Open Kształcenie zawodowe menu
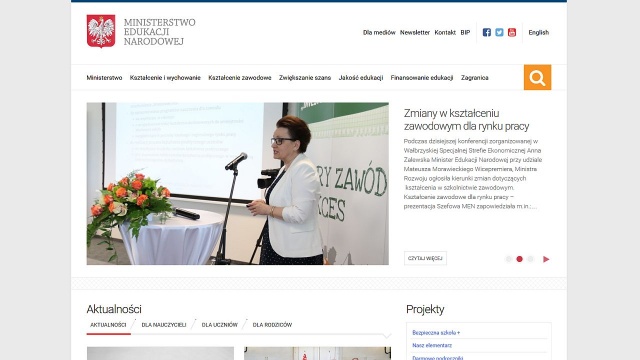The width and height of the screenshot is (640, 360). 240,78
